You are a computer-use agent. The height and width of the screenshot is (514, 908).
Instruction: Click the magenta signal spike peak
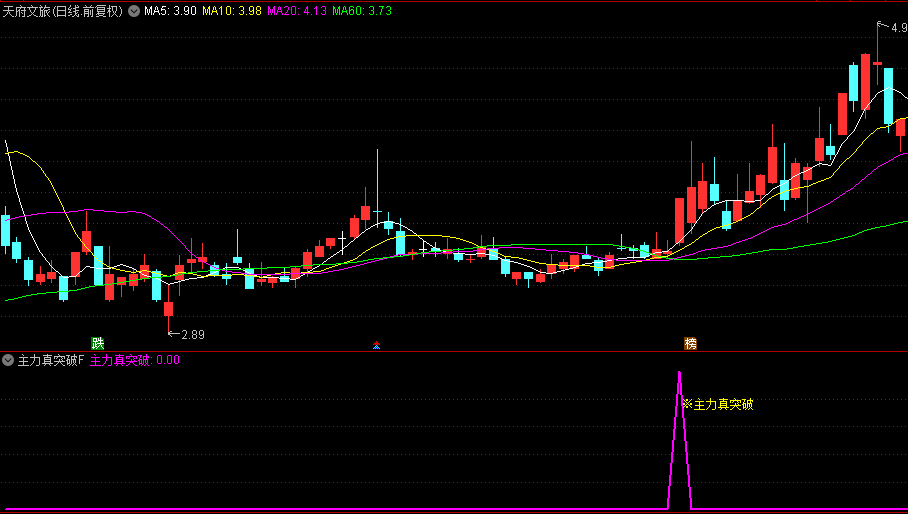click(679, 374)
